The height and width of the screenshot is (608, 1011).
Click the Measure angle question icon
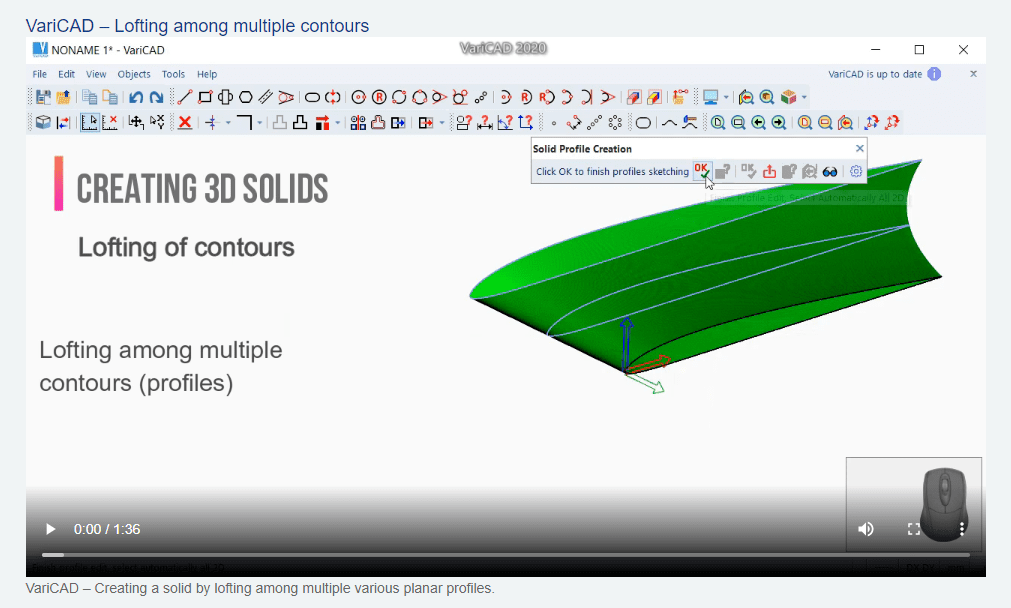505,123
